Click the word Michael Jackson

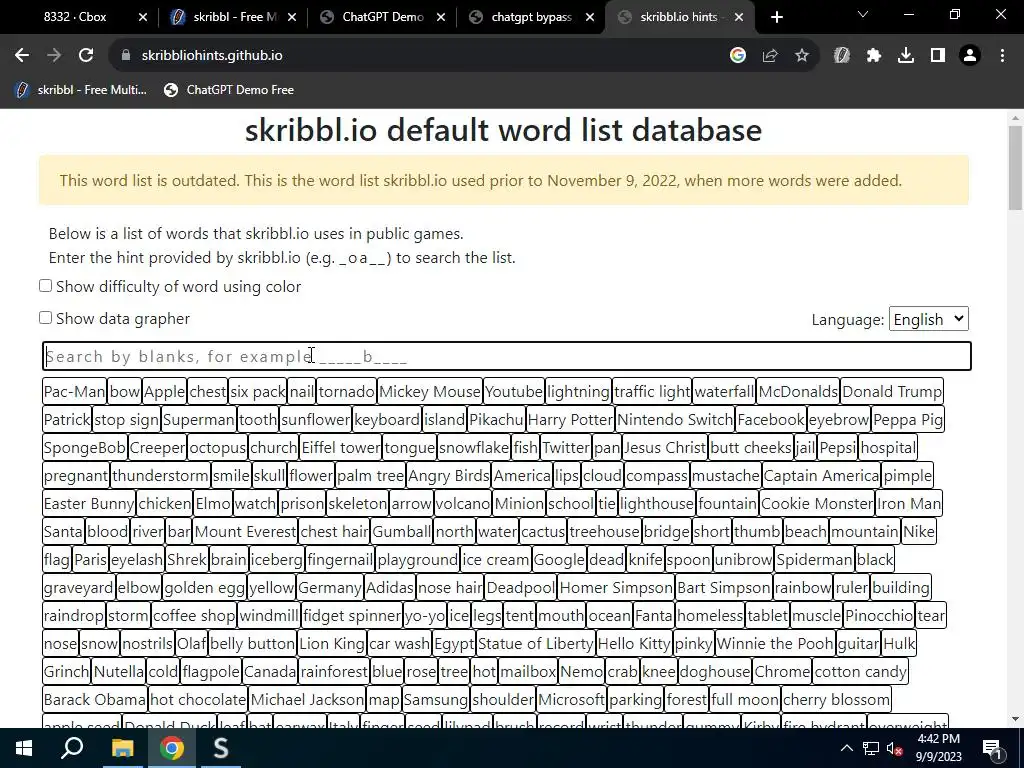click(308, 700)
